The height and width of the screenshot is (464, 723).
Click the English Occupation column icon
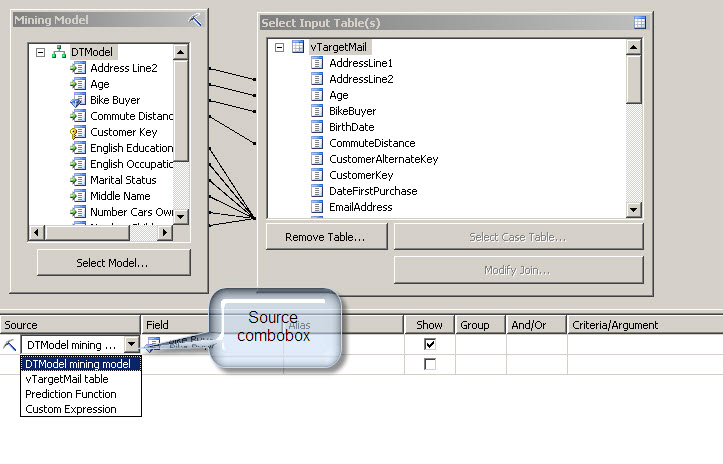coord(78,164)
